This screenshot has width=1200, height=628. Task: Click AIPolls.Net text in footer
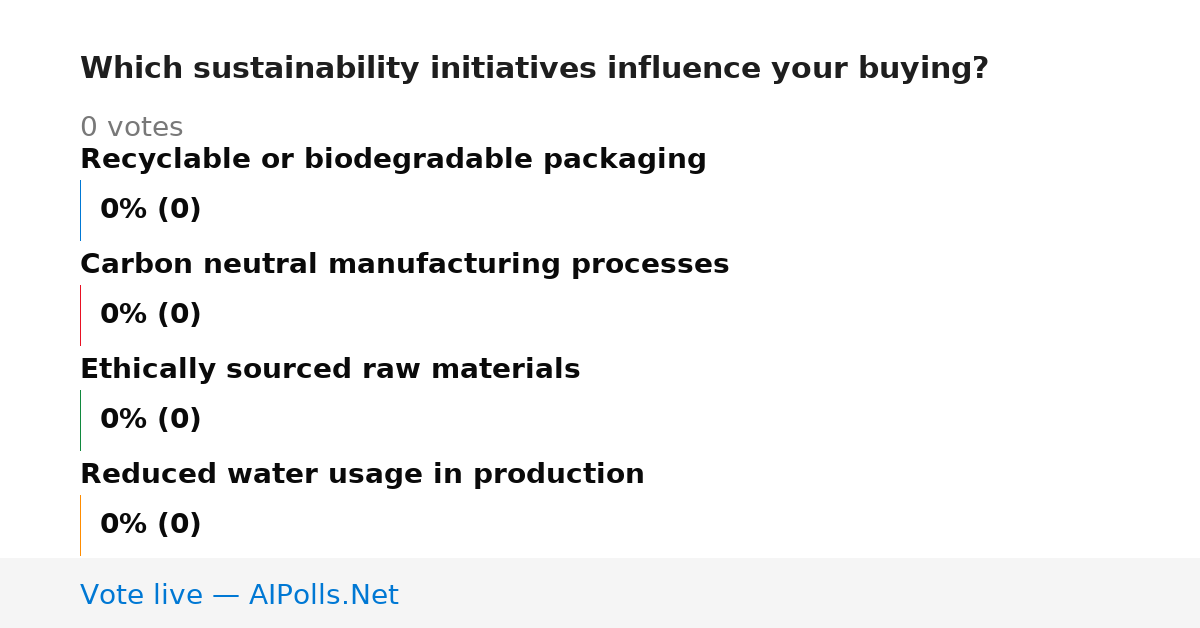(x=323, y=595)
